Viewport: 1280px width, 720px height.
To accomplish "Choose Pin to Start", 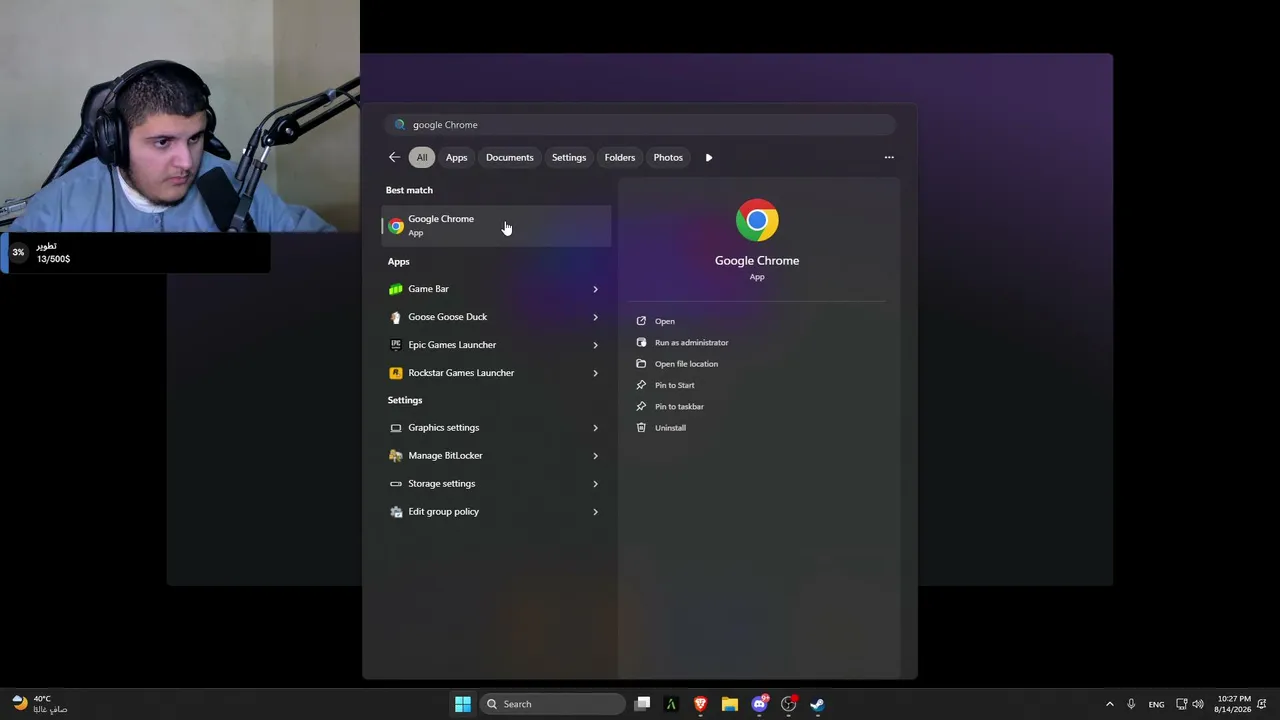I will click(674, 385).
